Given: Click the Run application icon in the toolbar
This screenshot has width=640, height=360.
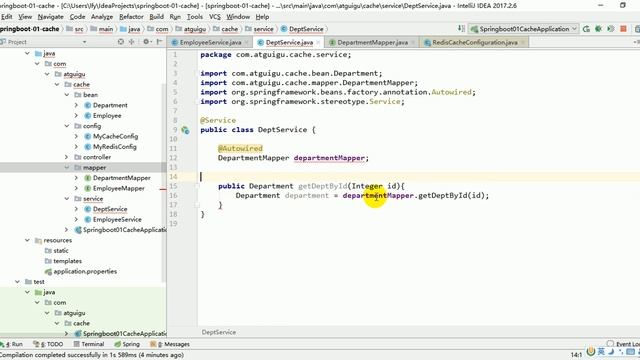Looking at the screenshot, I should tap(586, 29).
